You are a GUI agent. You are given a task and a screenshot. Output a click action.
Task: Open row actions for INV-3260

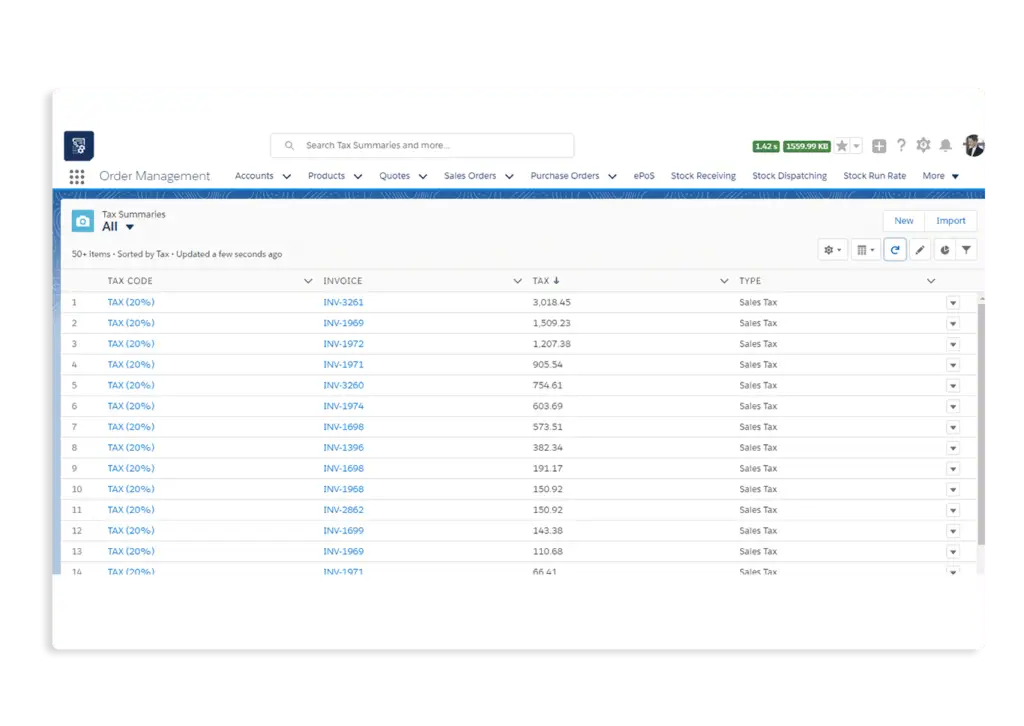click(953, 386)
